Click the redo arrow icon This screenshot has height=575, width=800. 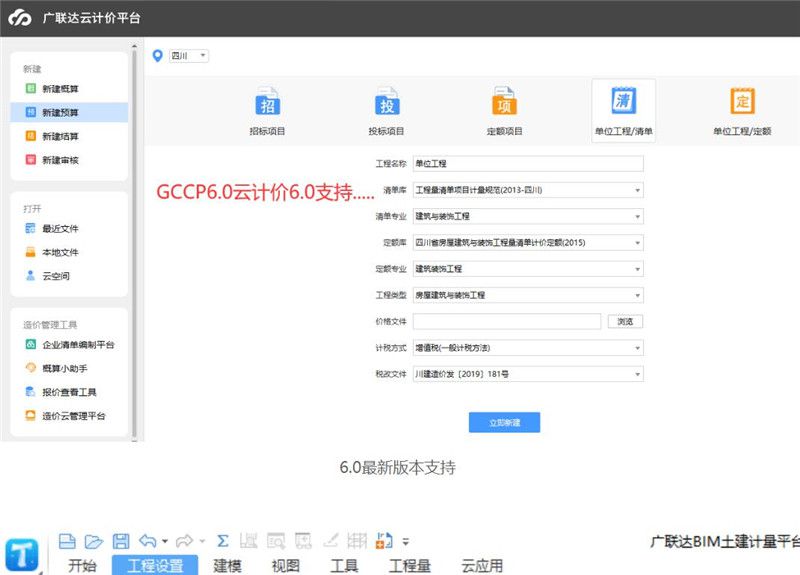184,541
